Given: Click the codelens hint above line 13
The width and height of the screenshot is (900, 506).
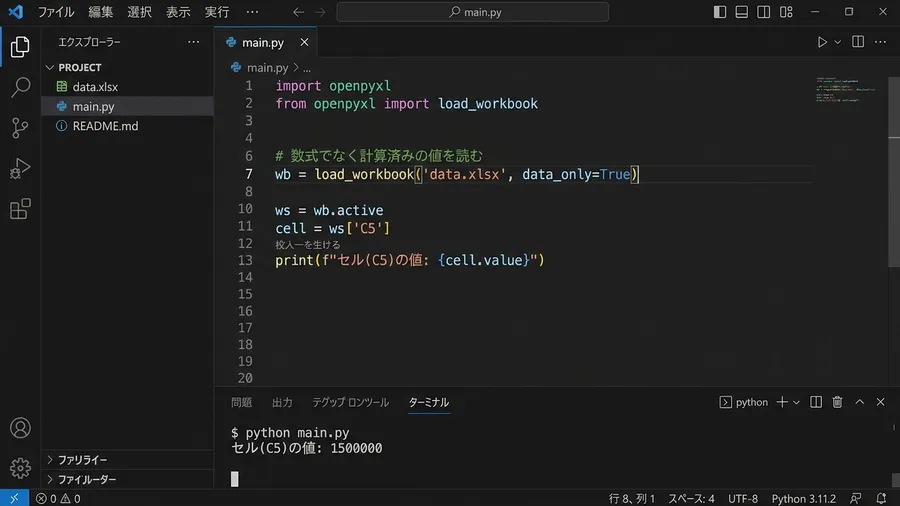Looking at the screenshot, I should point(308,244).
